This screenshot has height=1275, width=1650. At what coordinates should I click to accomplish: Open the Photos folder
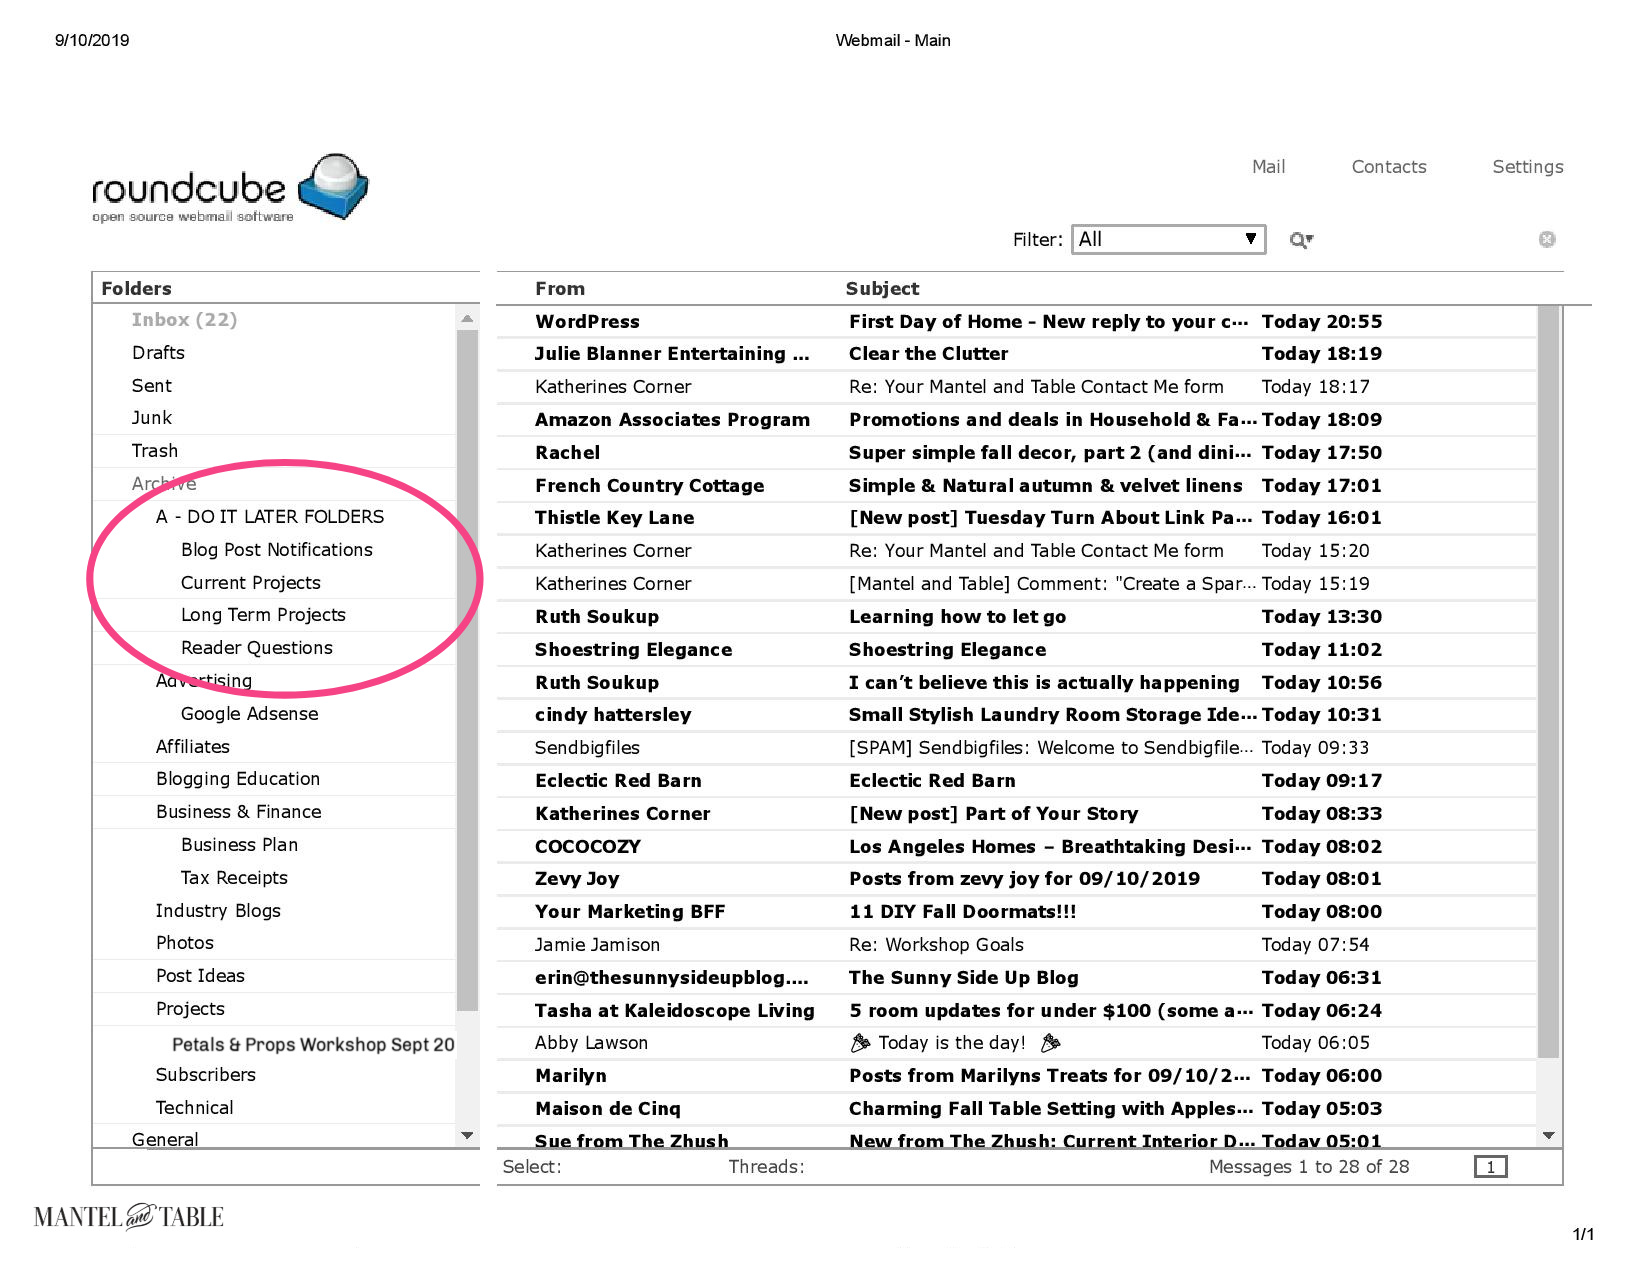tap(274, 943)
